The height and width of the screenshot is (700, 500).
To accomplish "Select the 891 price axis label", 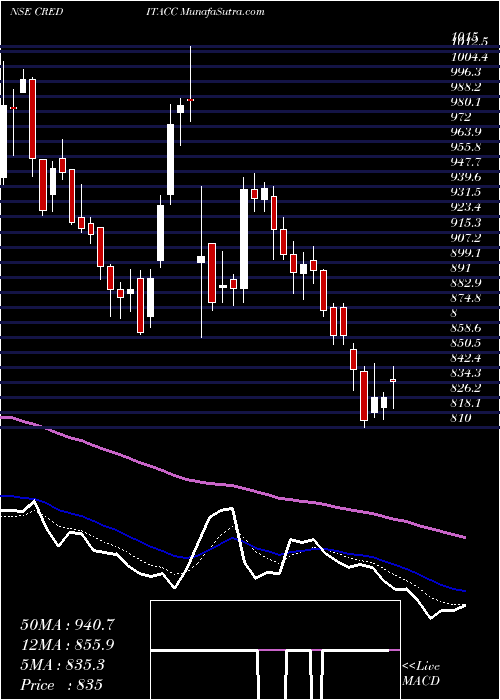I will coord(461,268).
